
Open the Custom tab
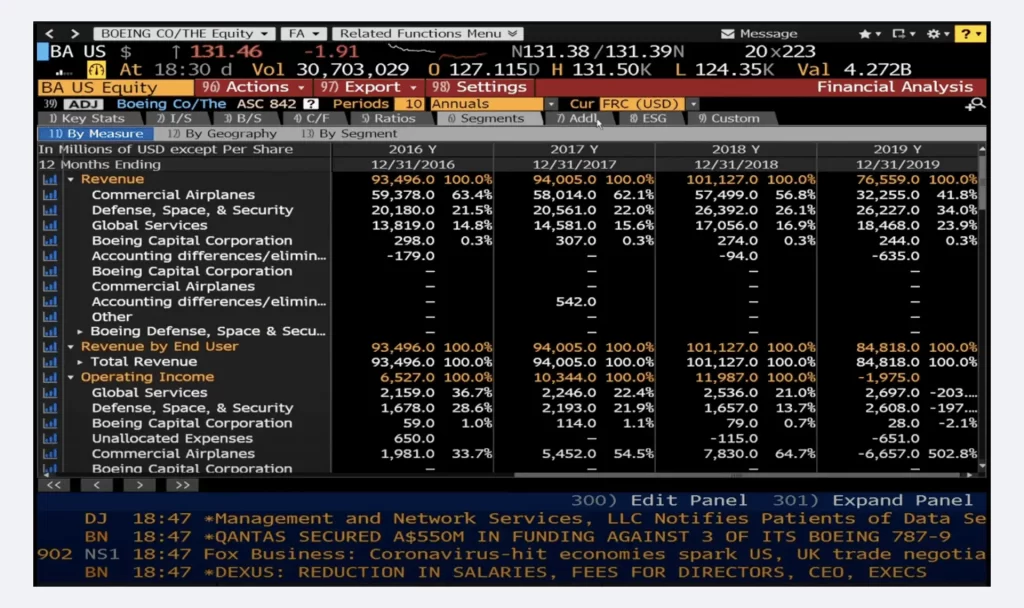pyautogui.click(x=729, y=119)
